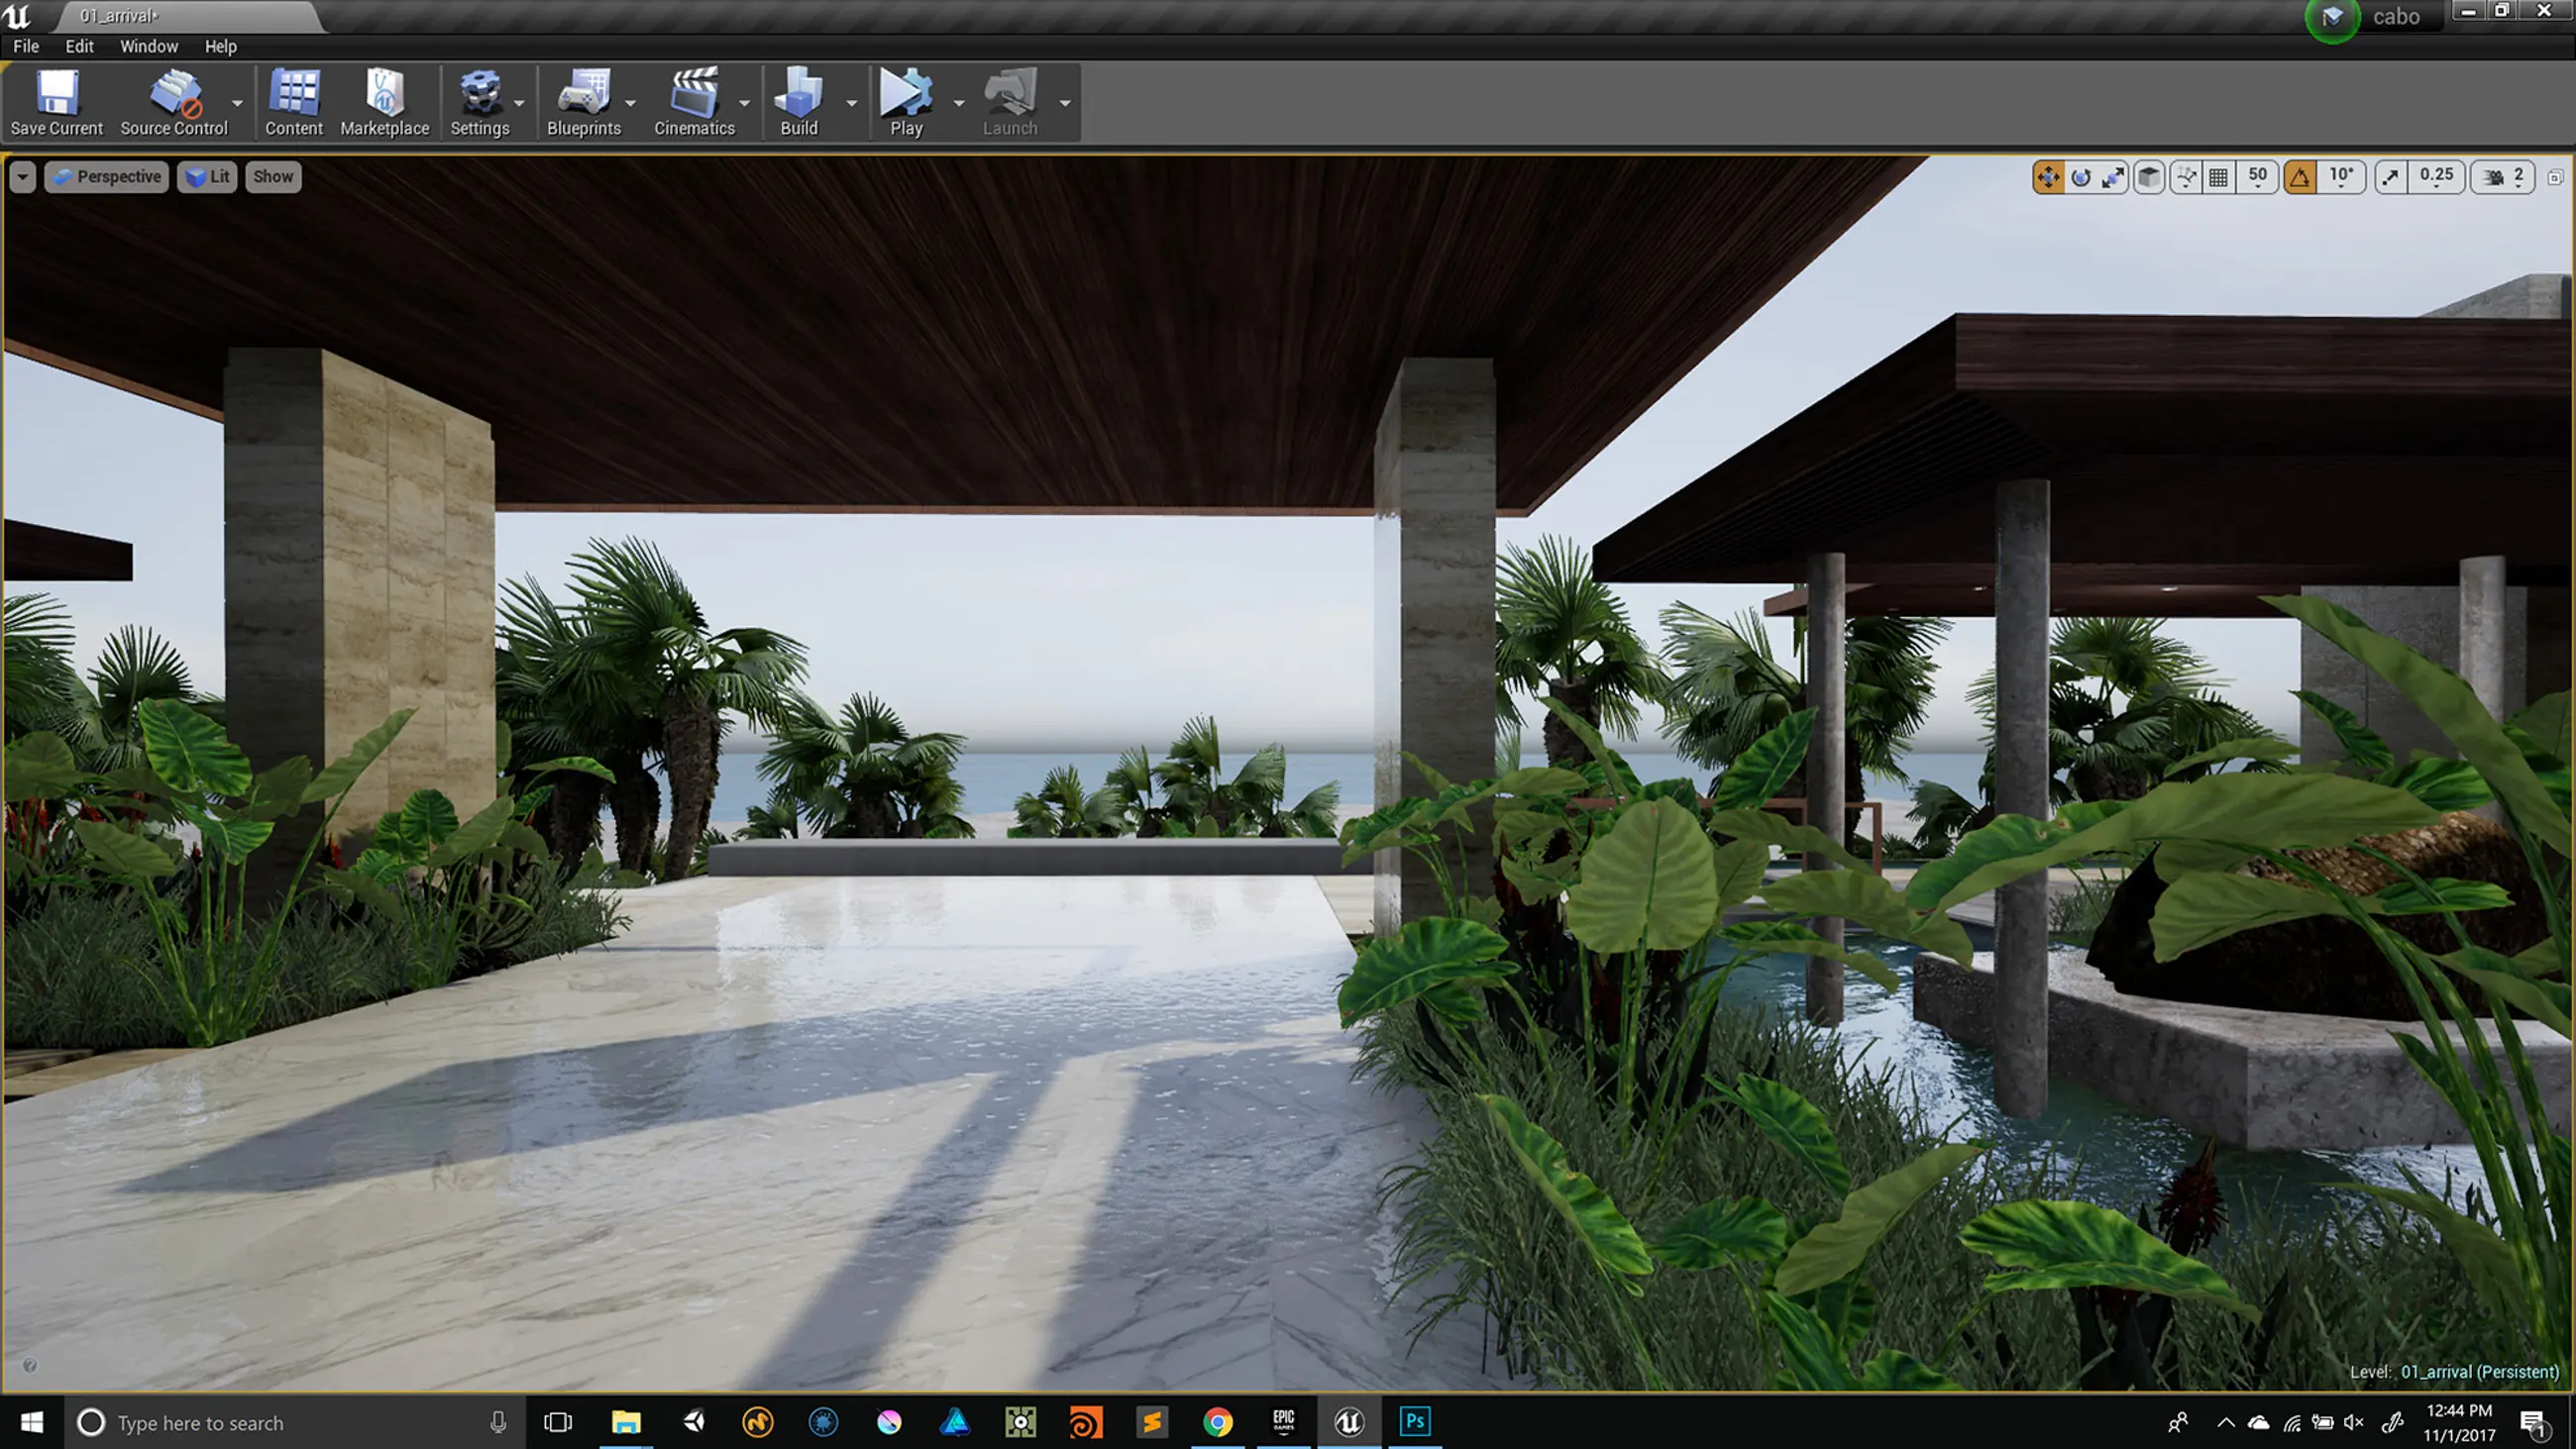This screenshot has height=1449, width=2576.
Task: Click the Windows Start button
Action: click(x=32, y=1422)
